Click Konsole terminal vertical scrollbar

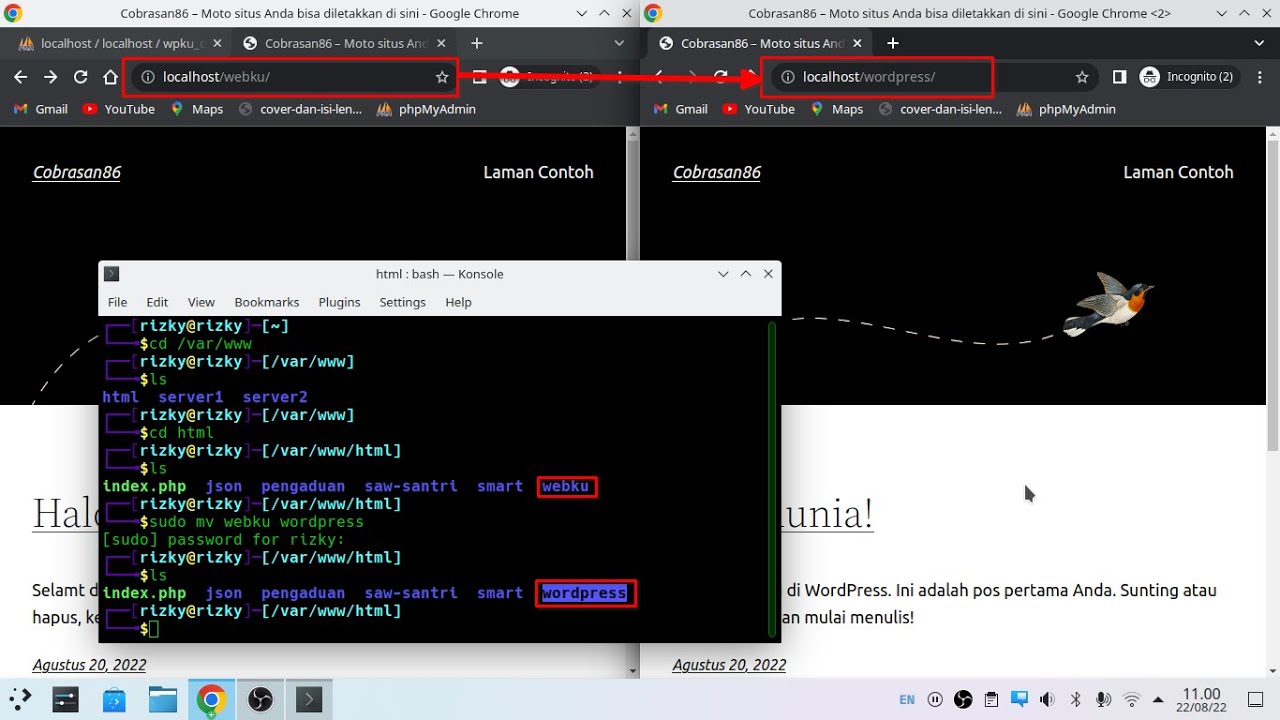click(772, 478)
